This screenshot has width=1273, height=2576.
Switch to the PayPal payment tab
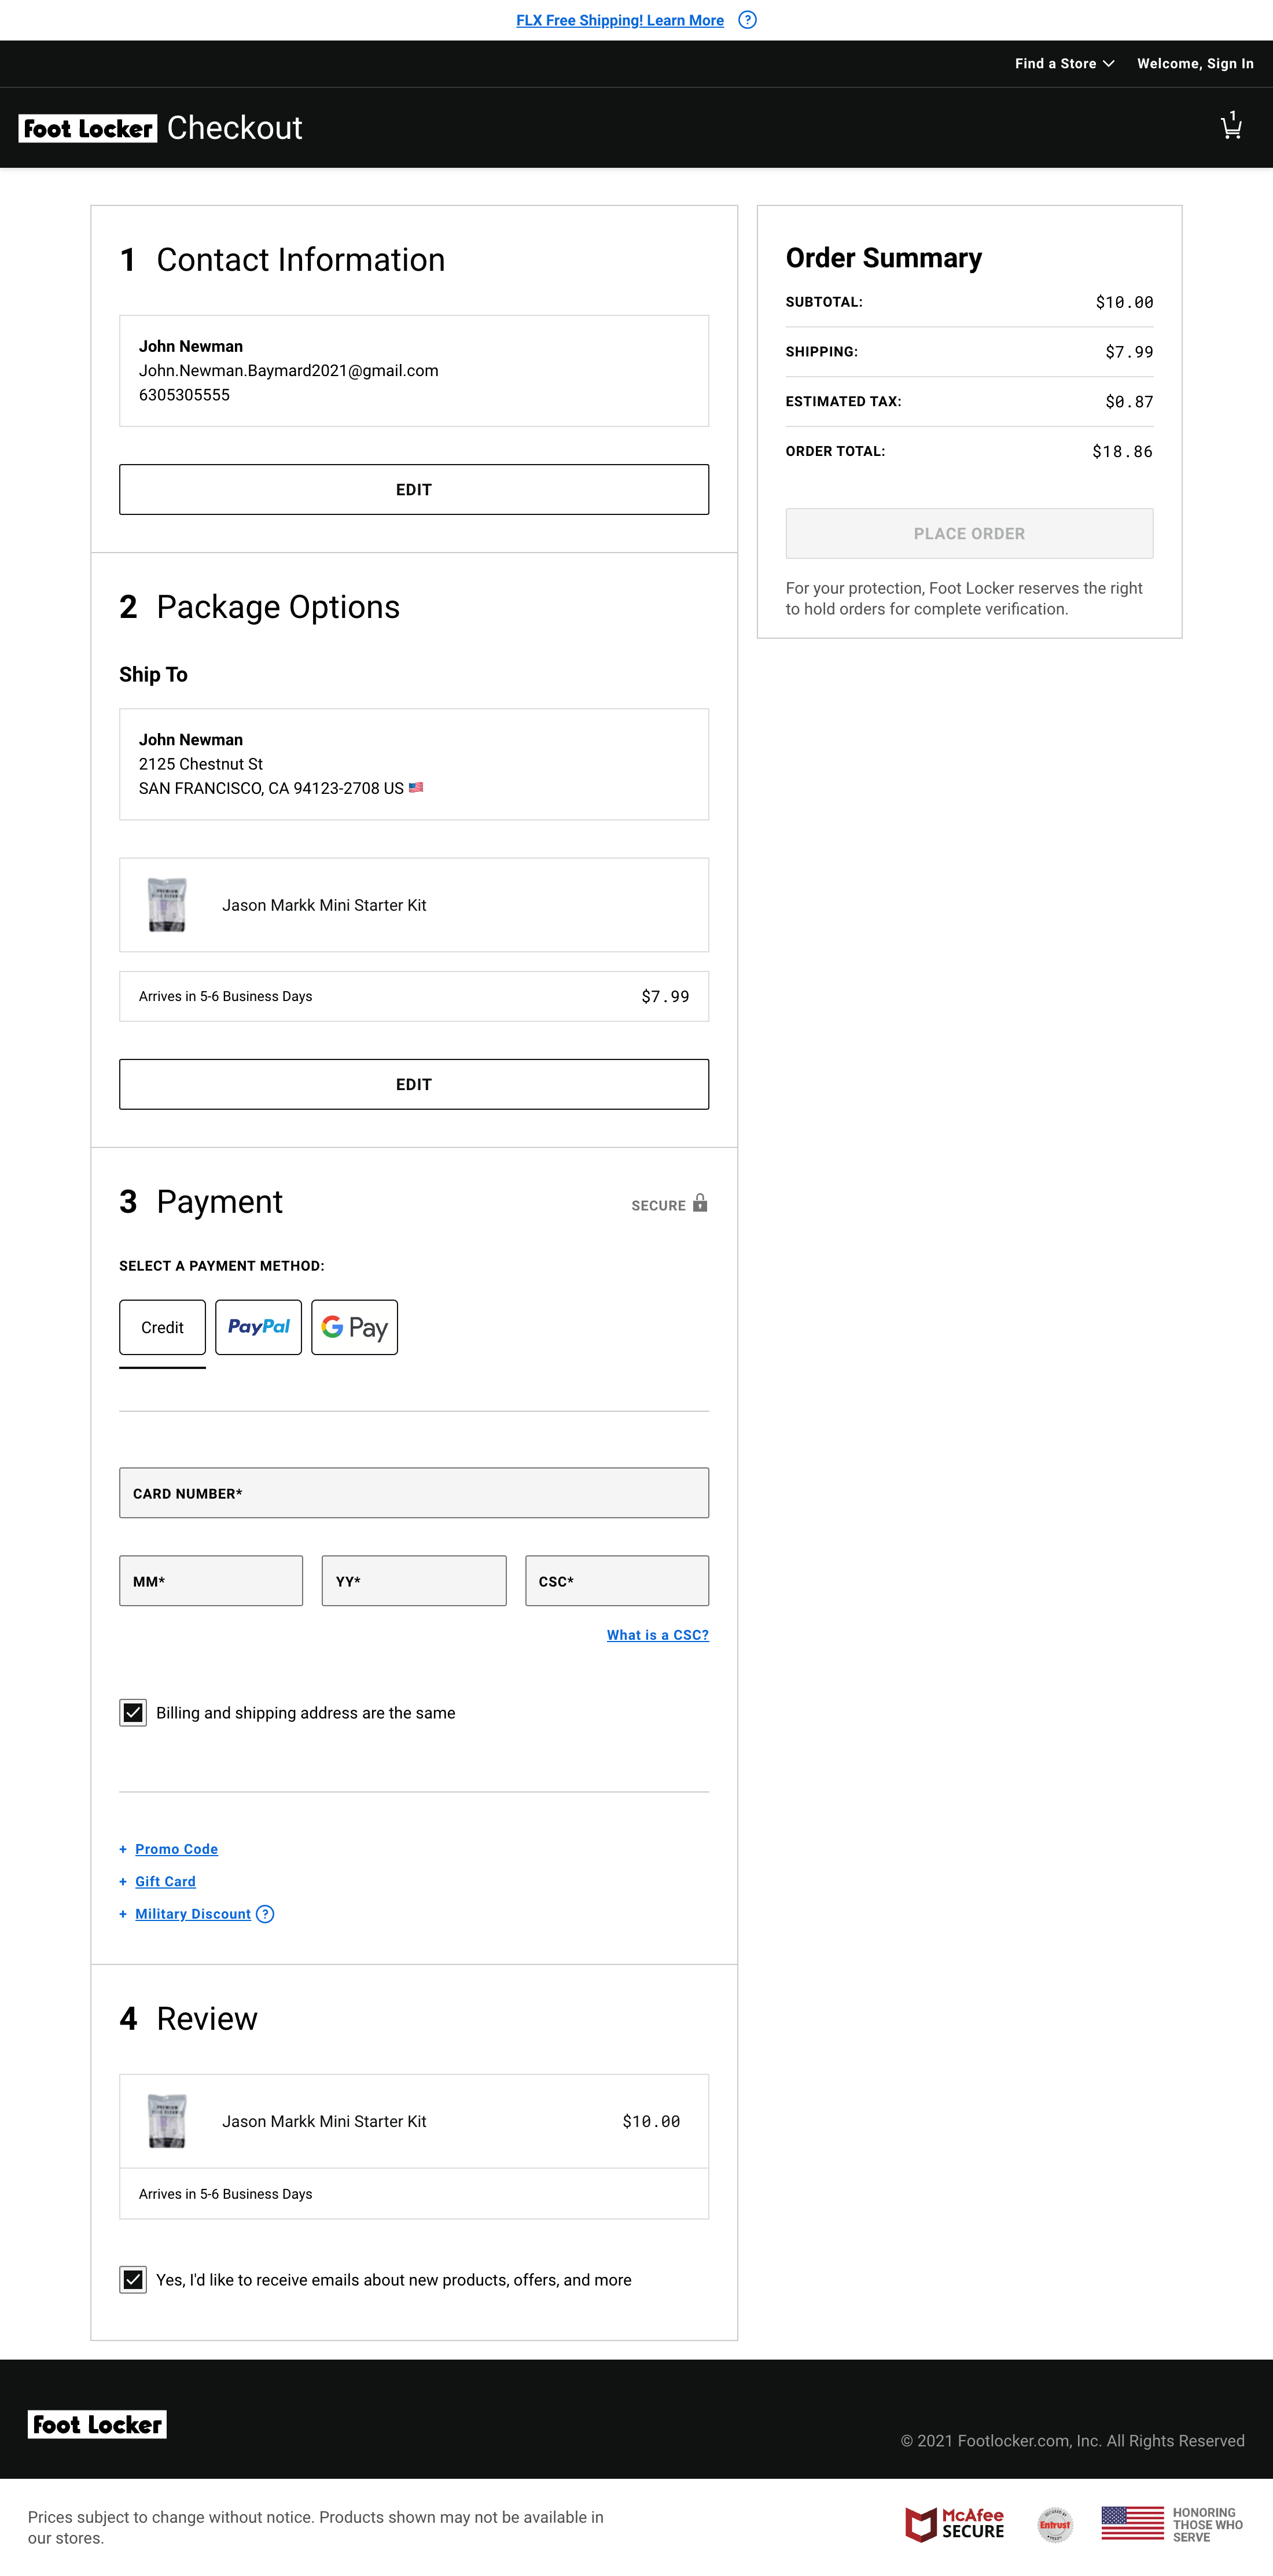pos(258,1327)
